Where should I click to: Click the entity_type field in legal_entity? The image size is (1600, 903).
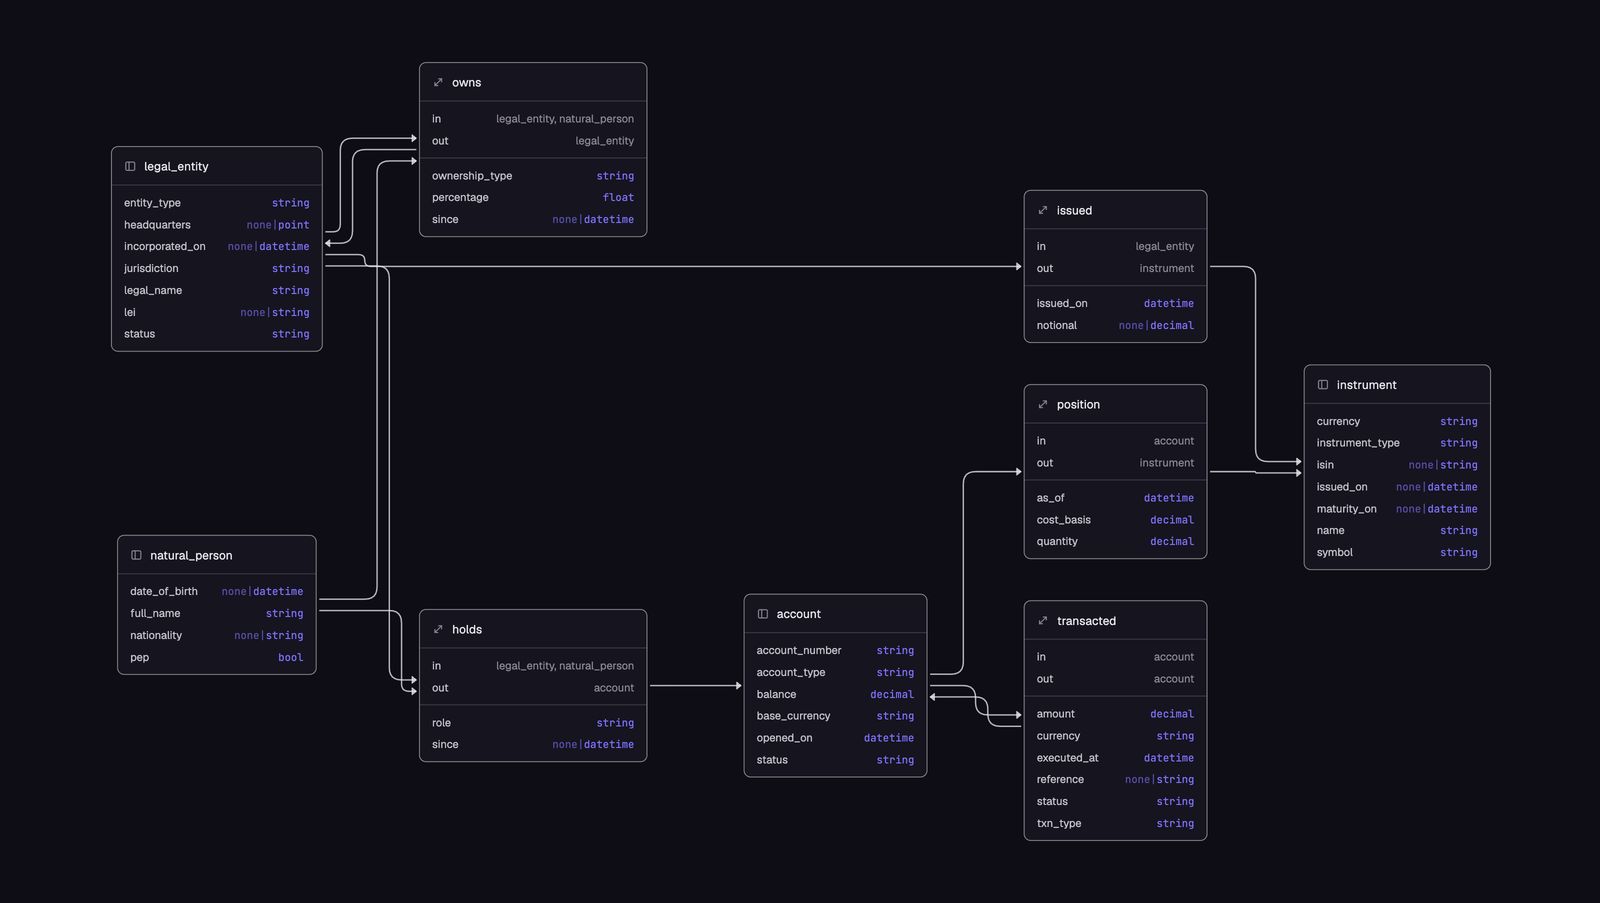click(x=217, y=203)
